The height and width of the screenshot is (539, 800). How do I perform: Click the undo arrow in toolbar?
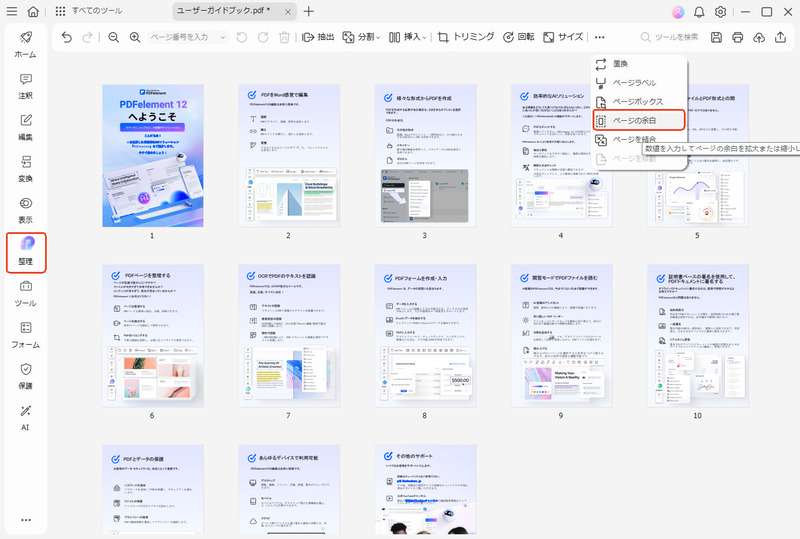[x=66, y=37]
